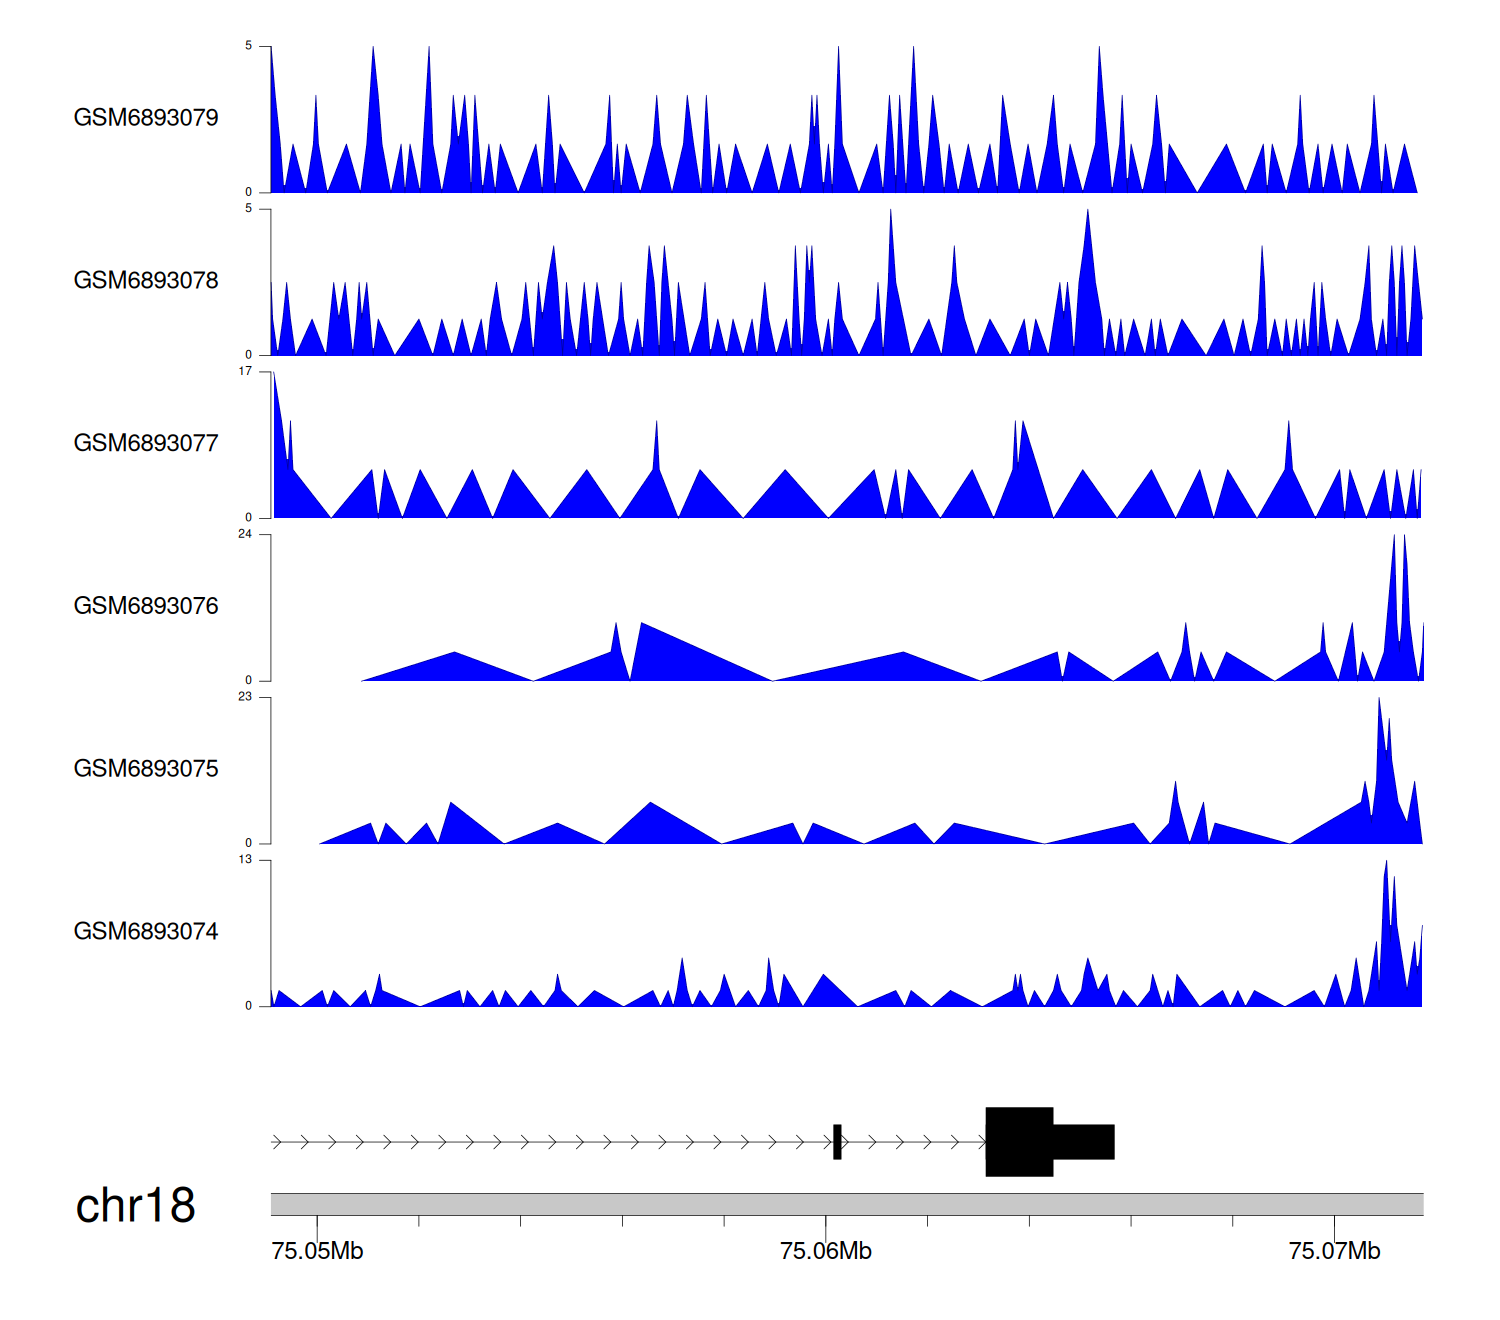The height and width of the screenshot is (1320, 1500).
Task: Select the GSM6893074 sample label
Action: click(x=146, y=932)
